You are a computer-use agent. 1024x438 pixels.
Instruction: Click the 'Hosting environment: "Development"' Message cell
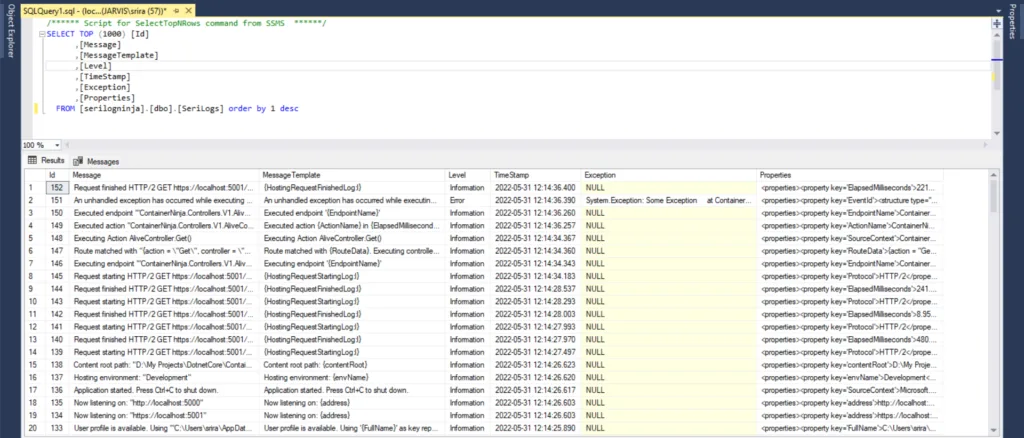pos(165,377)
